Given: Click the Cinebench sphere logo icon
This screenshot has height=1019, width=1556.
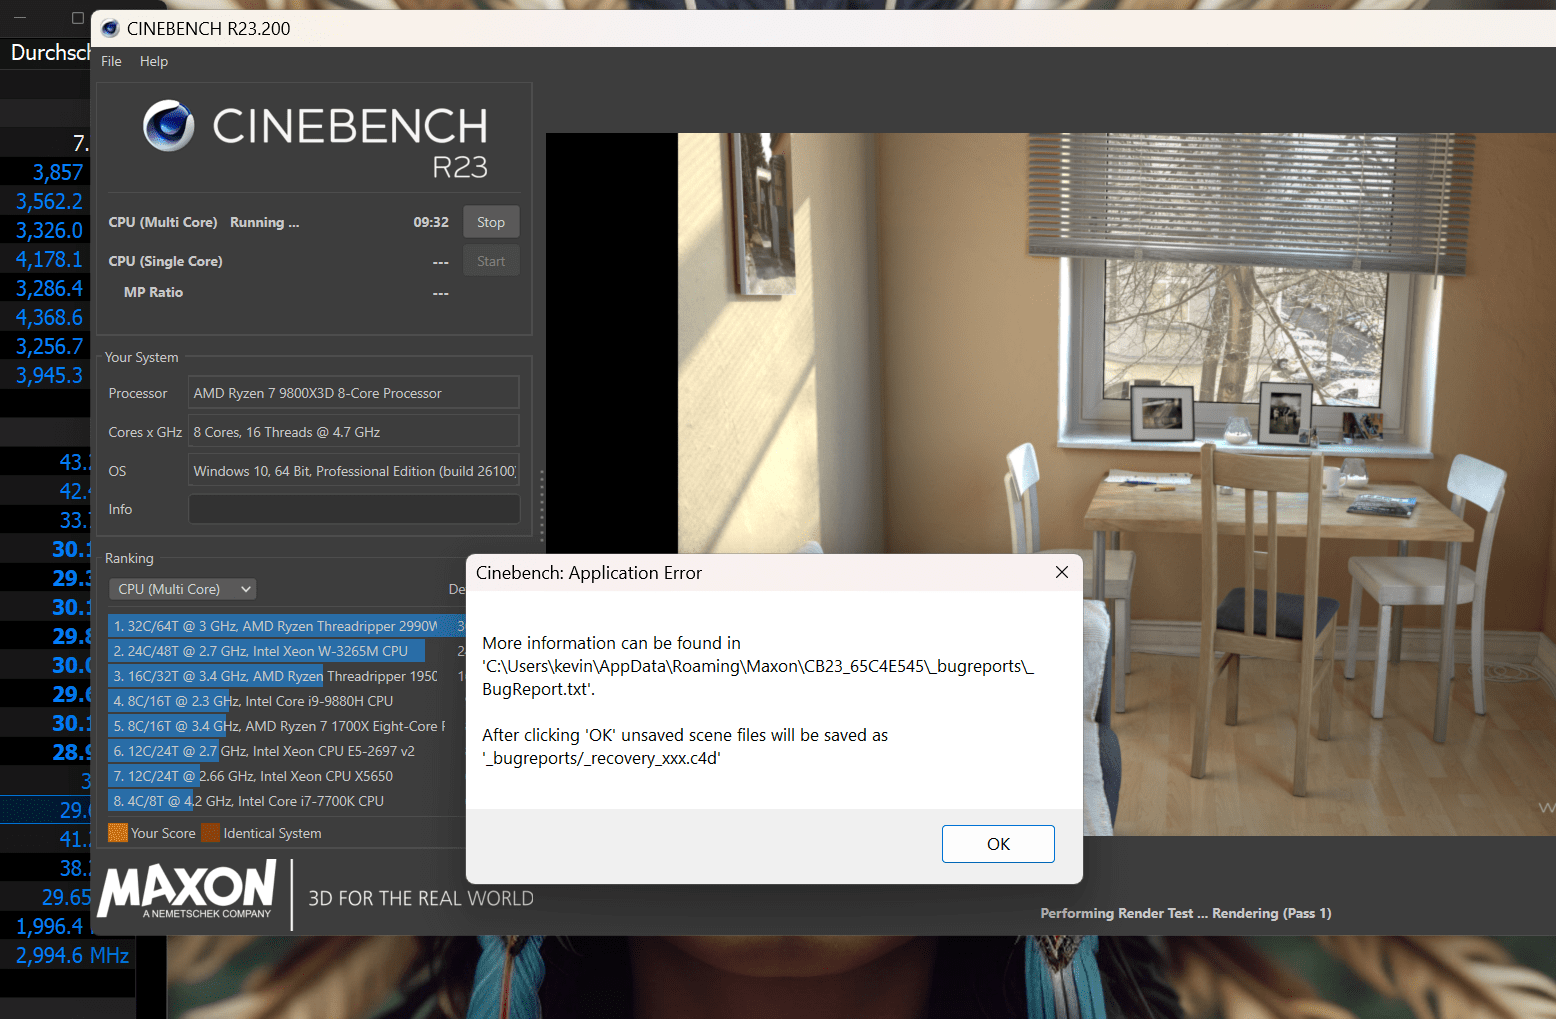Looking at the screenshot, I should pos(169,126).
